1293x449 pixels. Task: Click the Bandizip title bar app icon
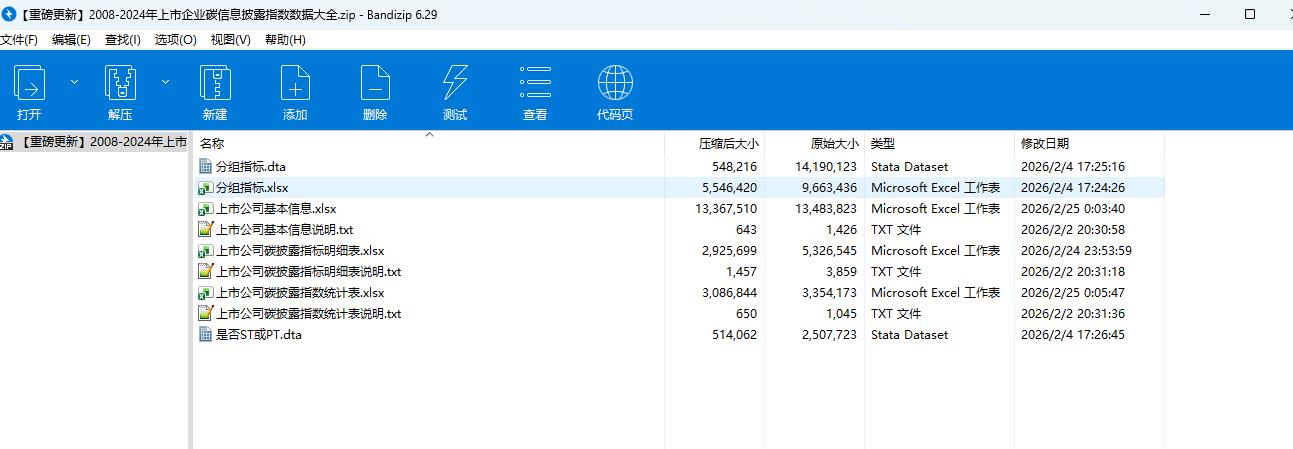(x=8, y=14)
